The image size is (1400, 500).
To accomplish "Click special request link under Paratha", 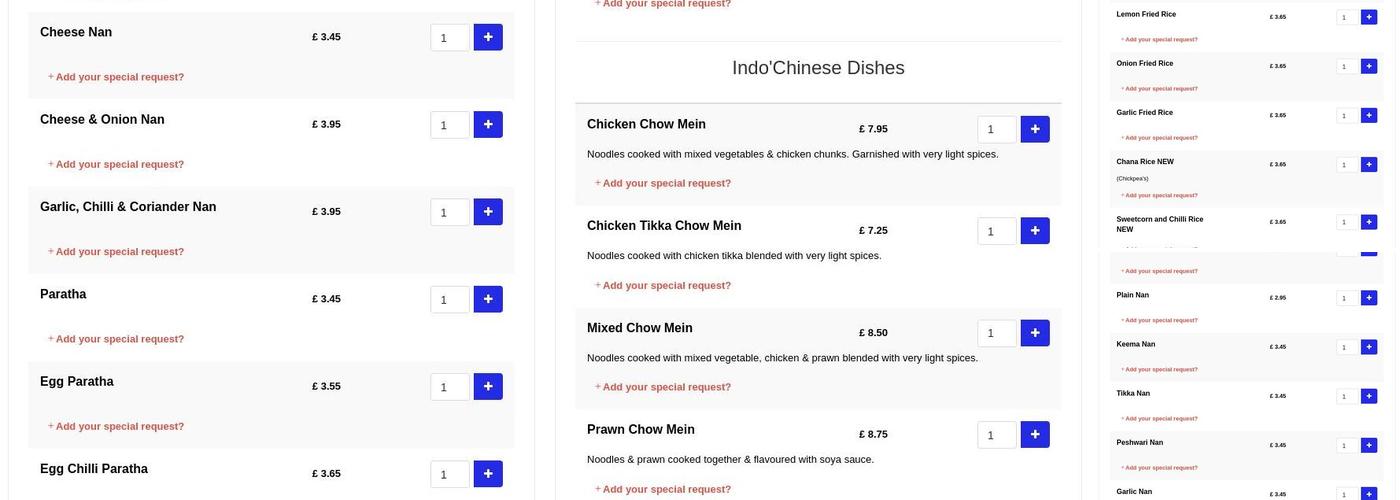I will (x=119, y=339).
